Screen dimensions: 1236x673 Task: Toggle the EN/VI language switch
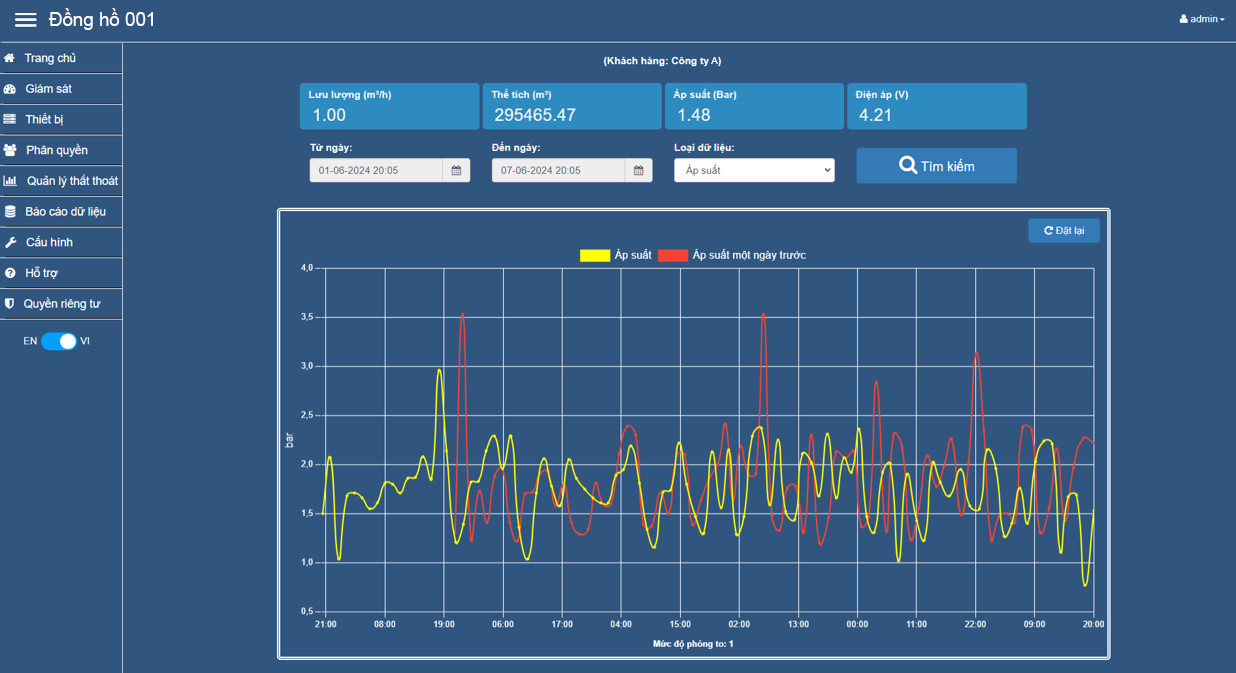pyautogui.click(x=59, y=341)
